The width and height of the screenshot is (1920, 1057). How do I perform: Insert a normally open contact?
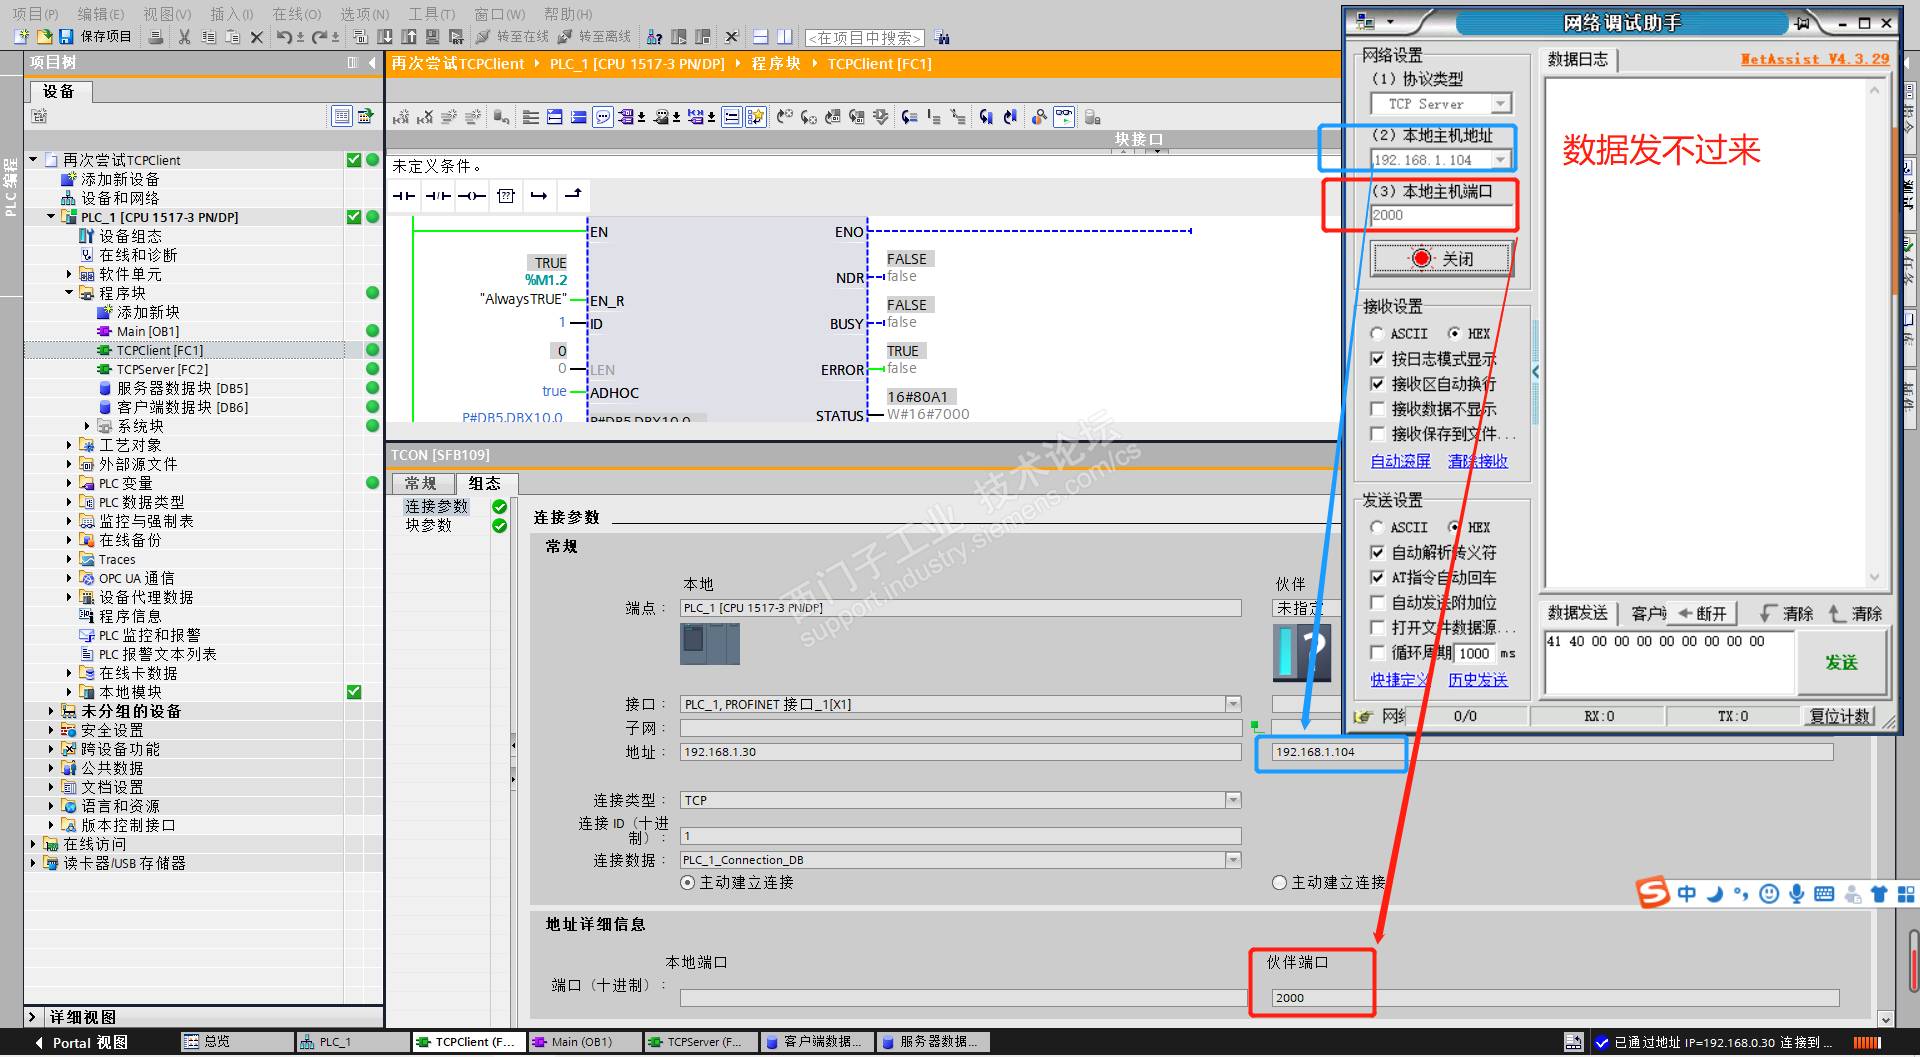(x=404, y=196)
